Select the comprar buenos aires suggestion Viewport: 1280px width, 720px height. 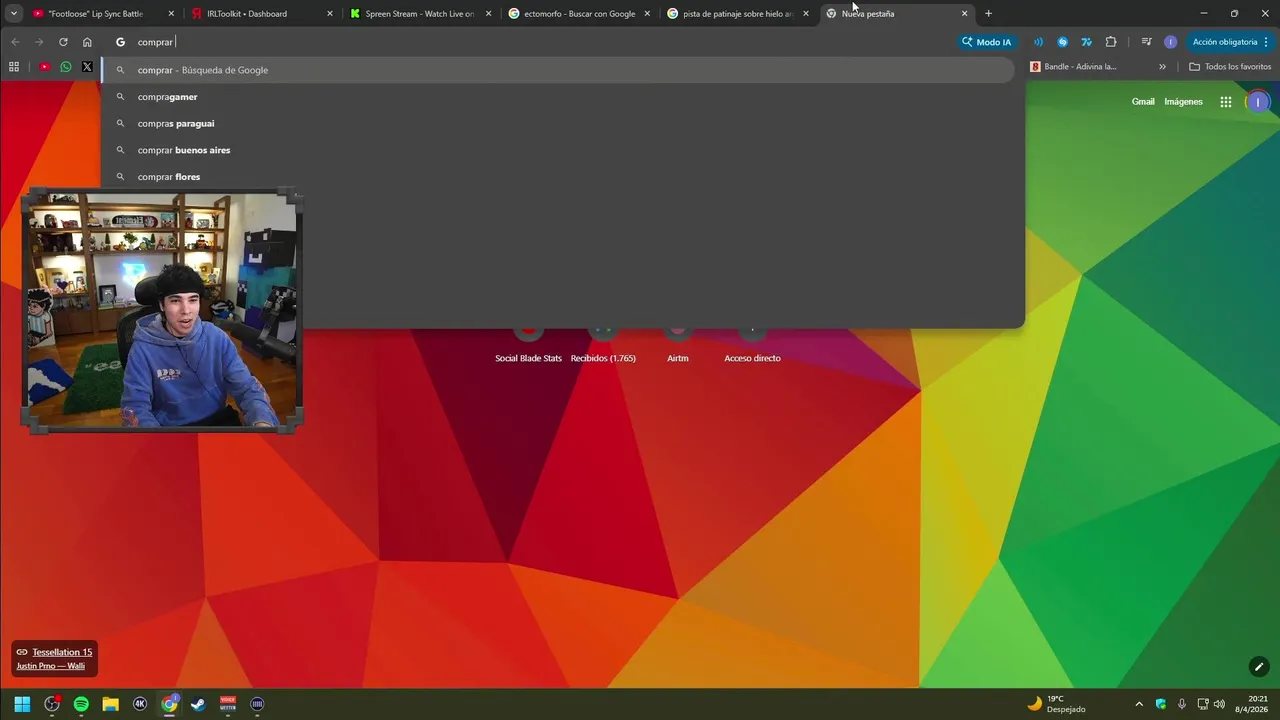558,150
